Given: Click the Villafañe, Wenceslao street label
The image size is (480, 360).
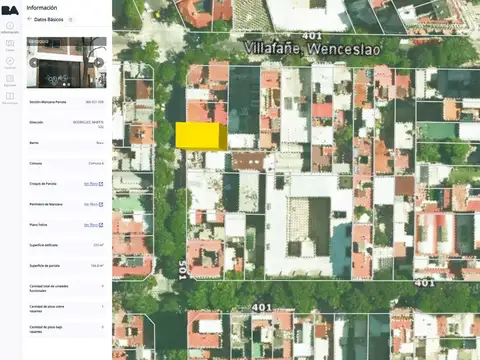Looking at the screenshot, I should (312, 49).
